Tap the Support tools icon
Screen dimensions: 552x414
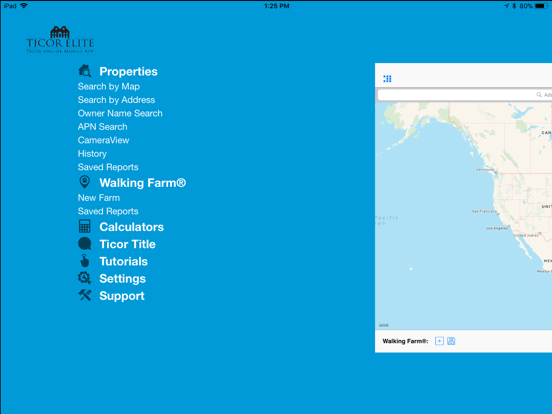point(84,295)
